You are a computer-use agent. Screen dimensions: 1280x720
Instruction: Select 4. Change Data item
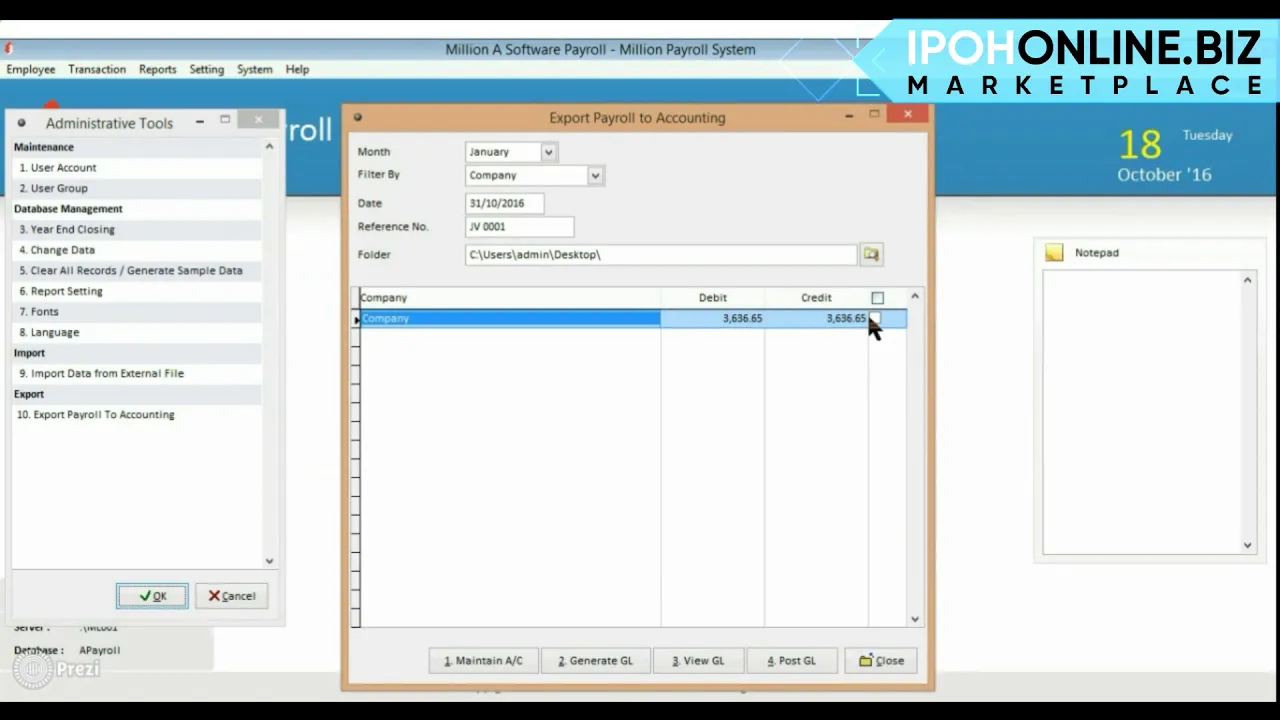[137, 250]
